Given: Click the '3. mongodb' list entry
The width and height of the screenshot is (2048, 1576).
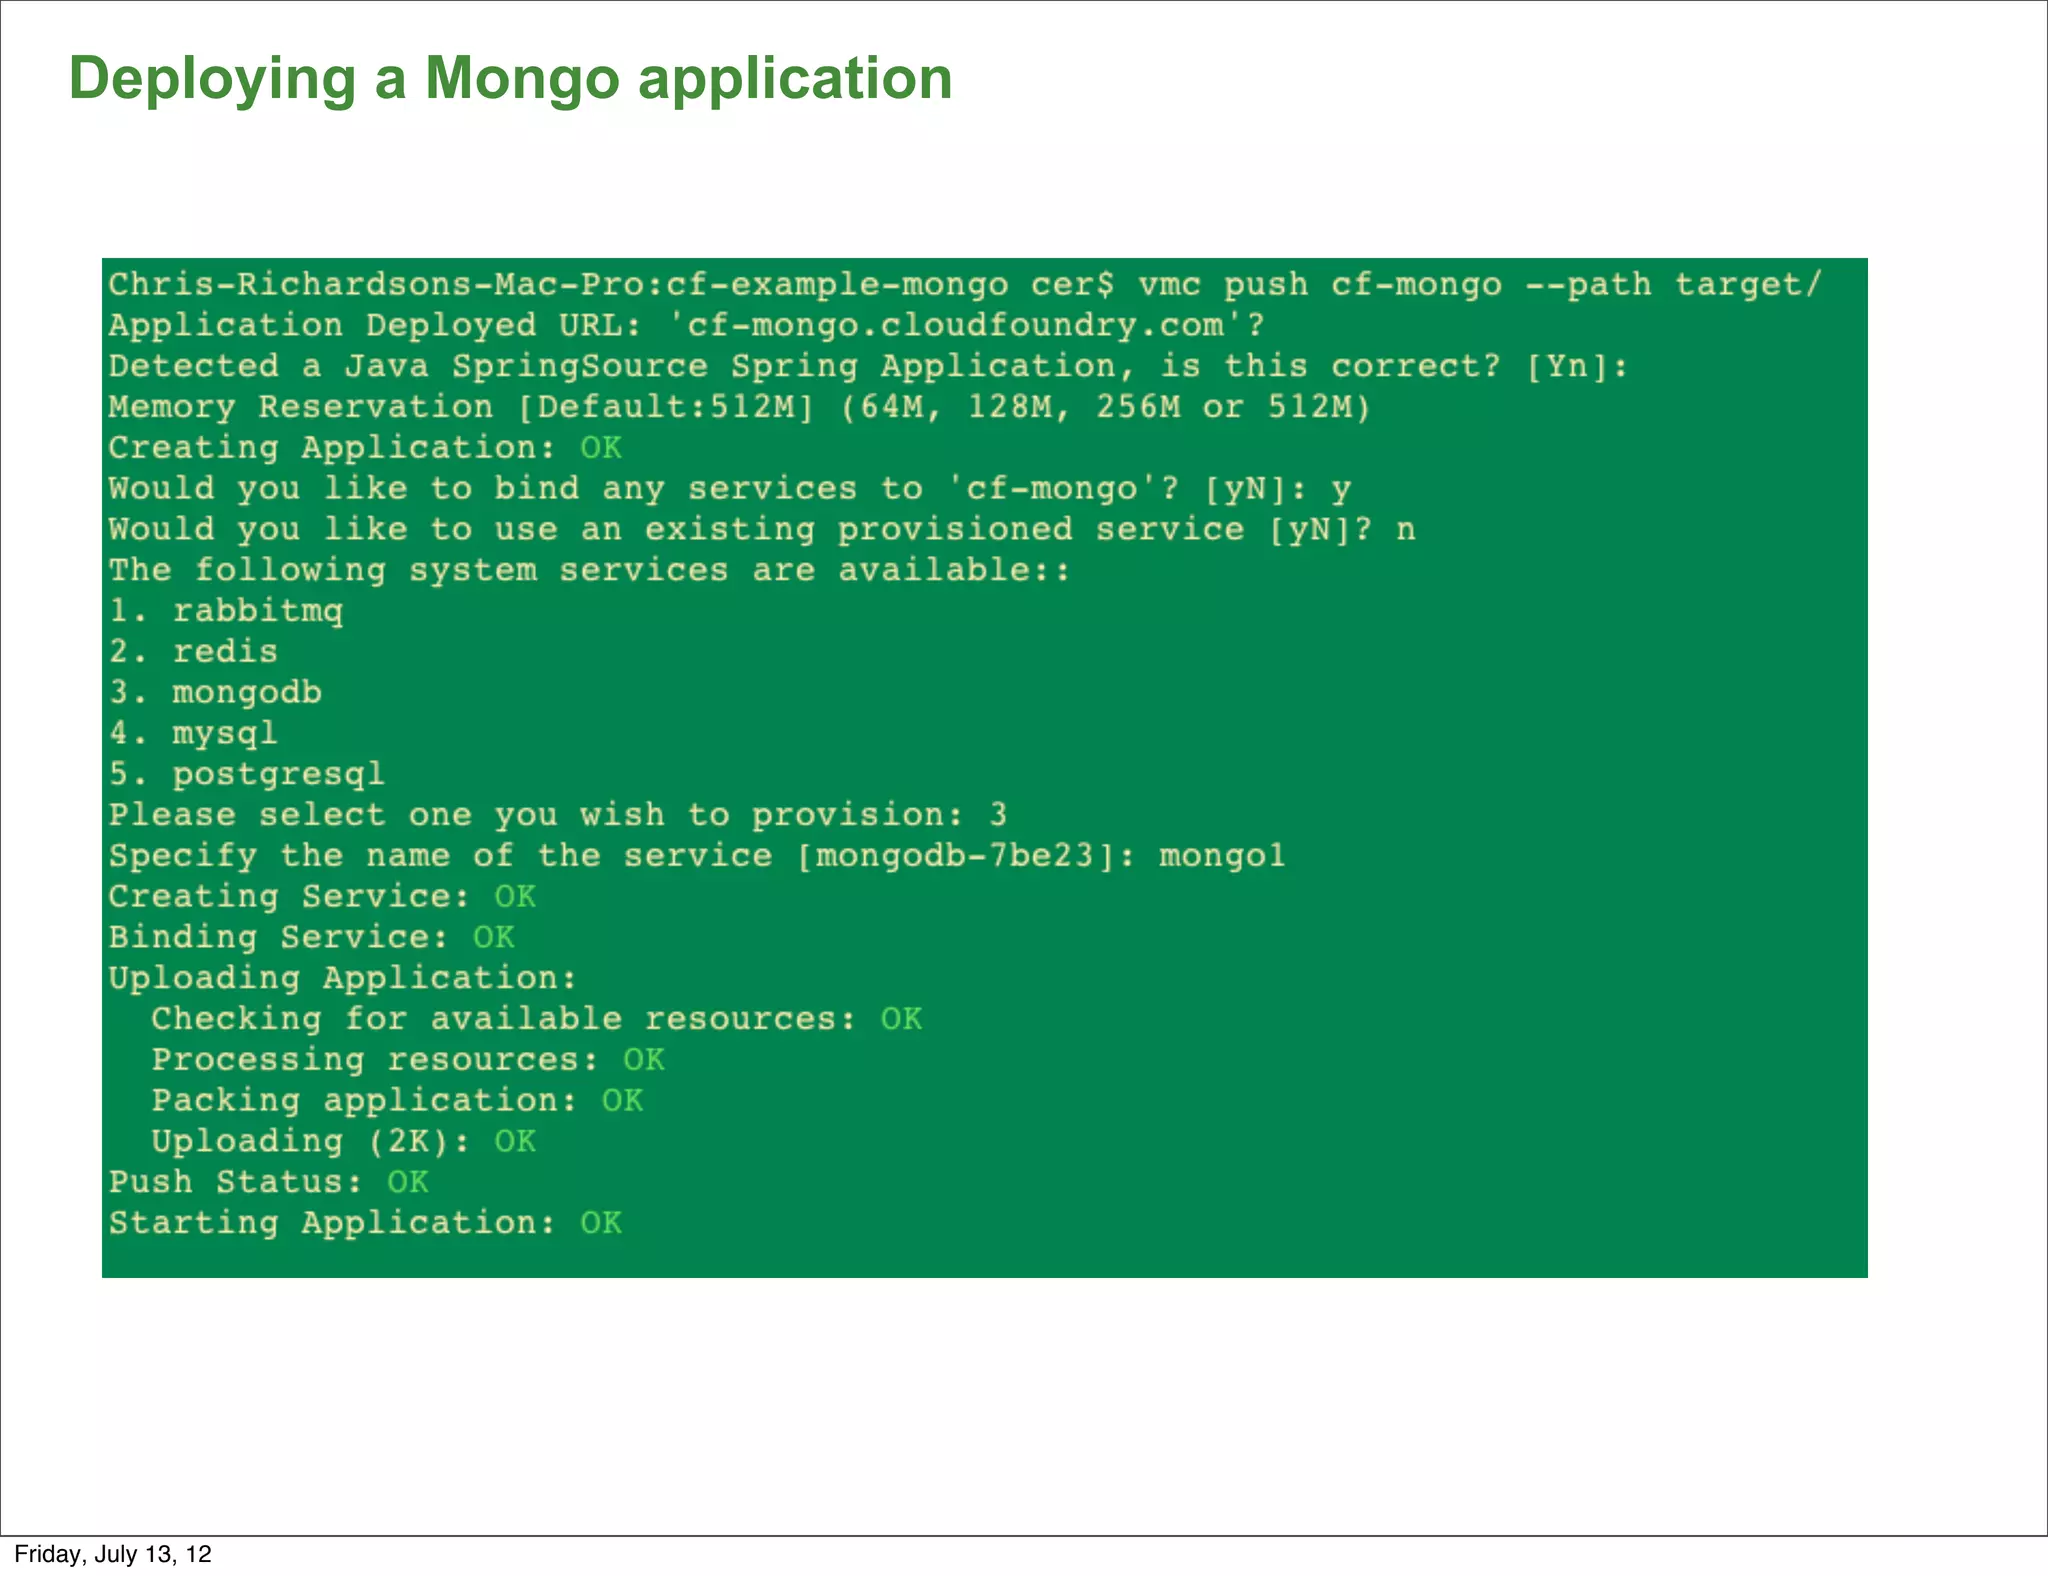Looking at the screenshot, I should coord(215,693).
